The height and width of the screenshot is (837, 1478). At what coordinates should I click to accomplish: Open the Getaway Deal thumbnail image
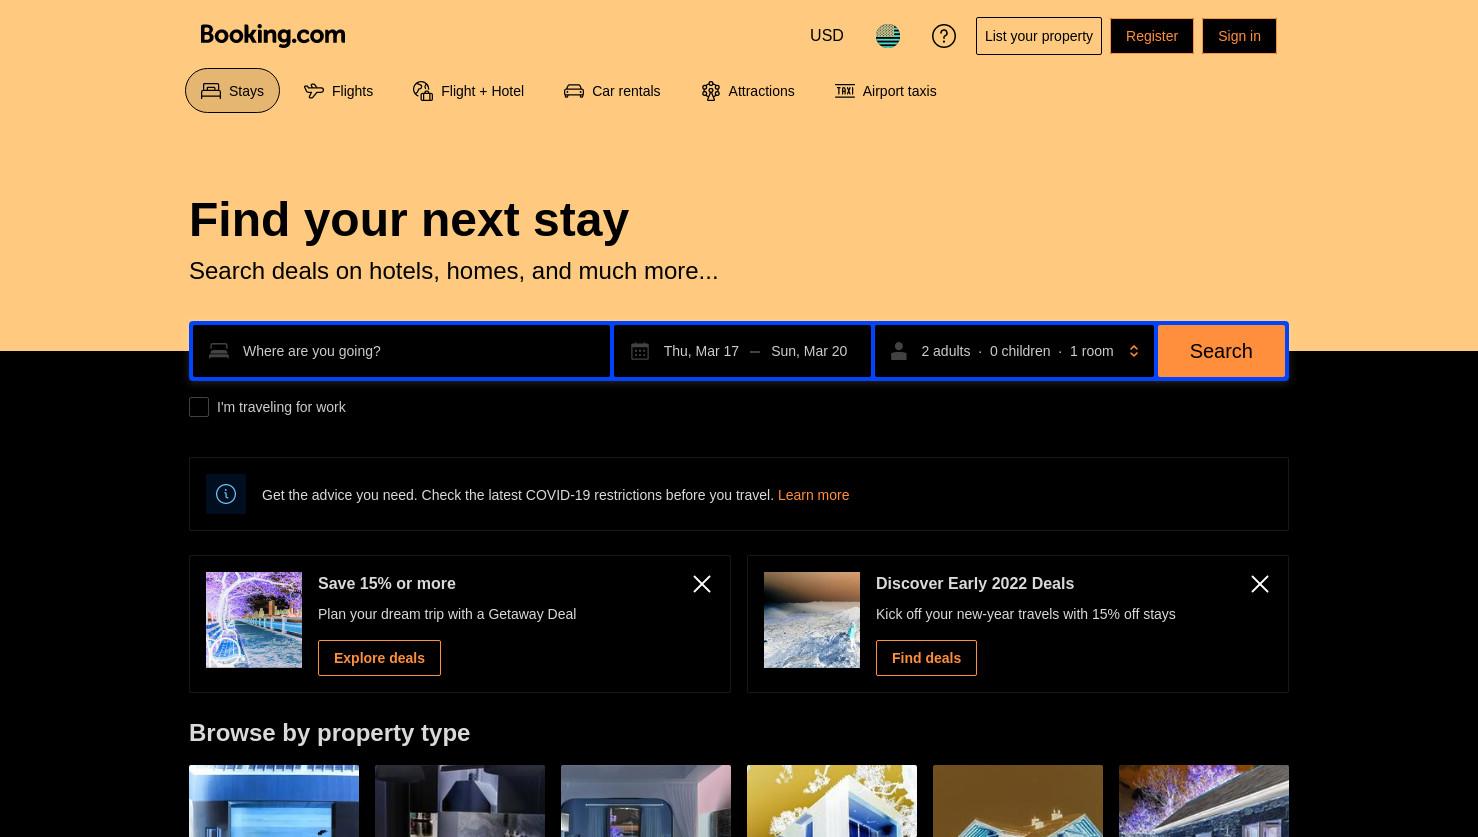click(254, 620)
